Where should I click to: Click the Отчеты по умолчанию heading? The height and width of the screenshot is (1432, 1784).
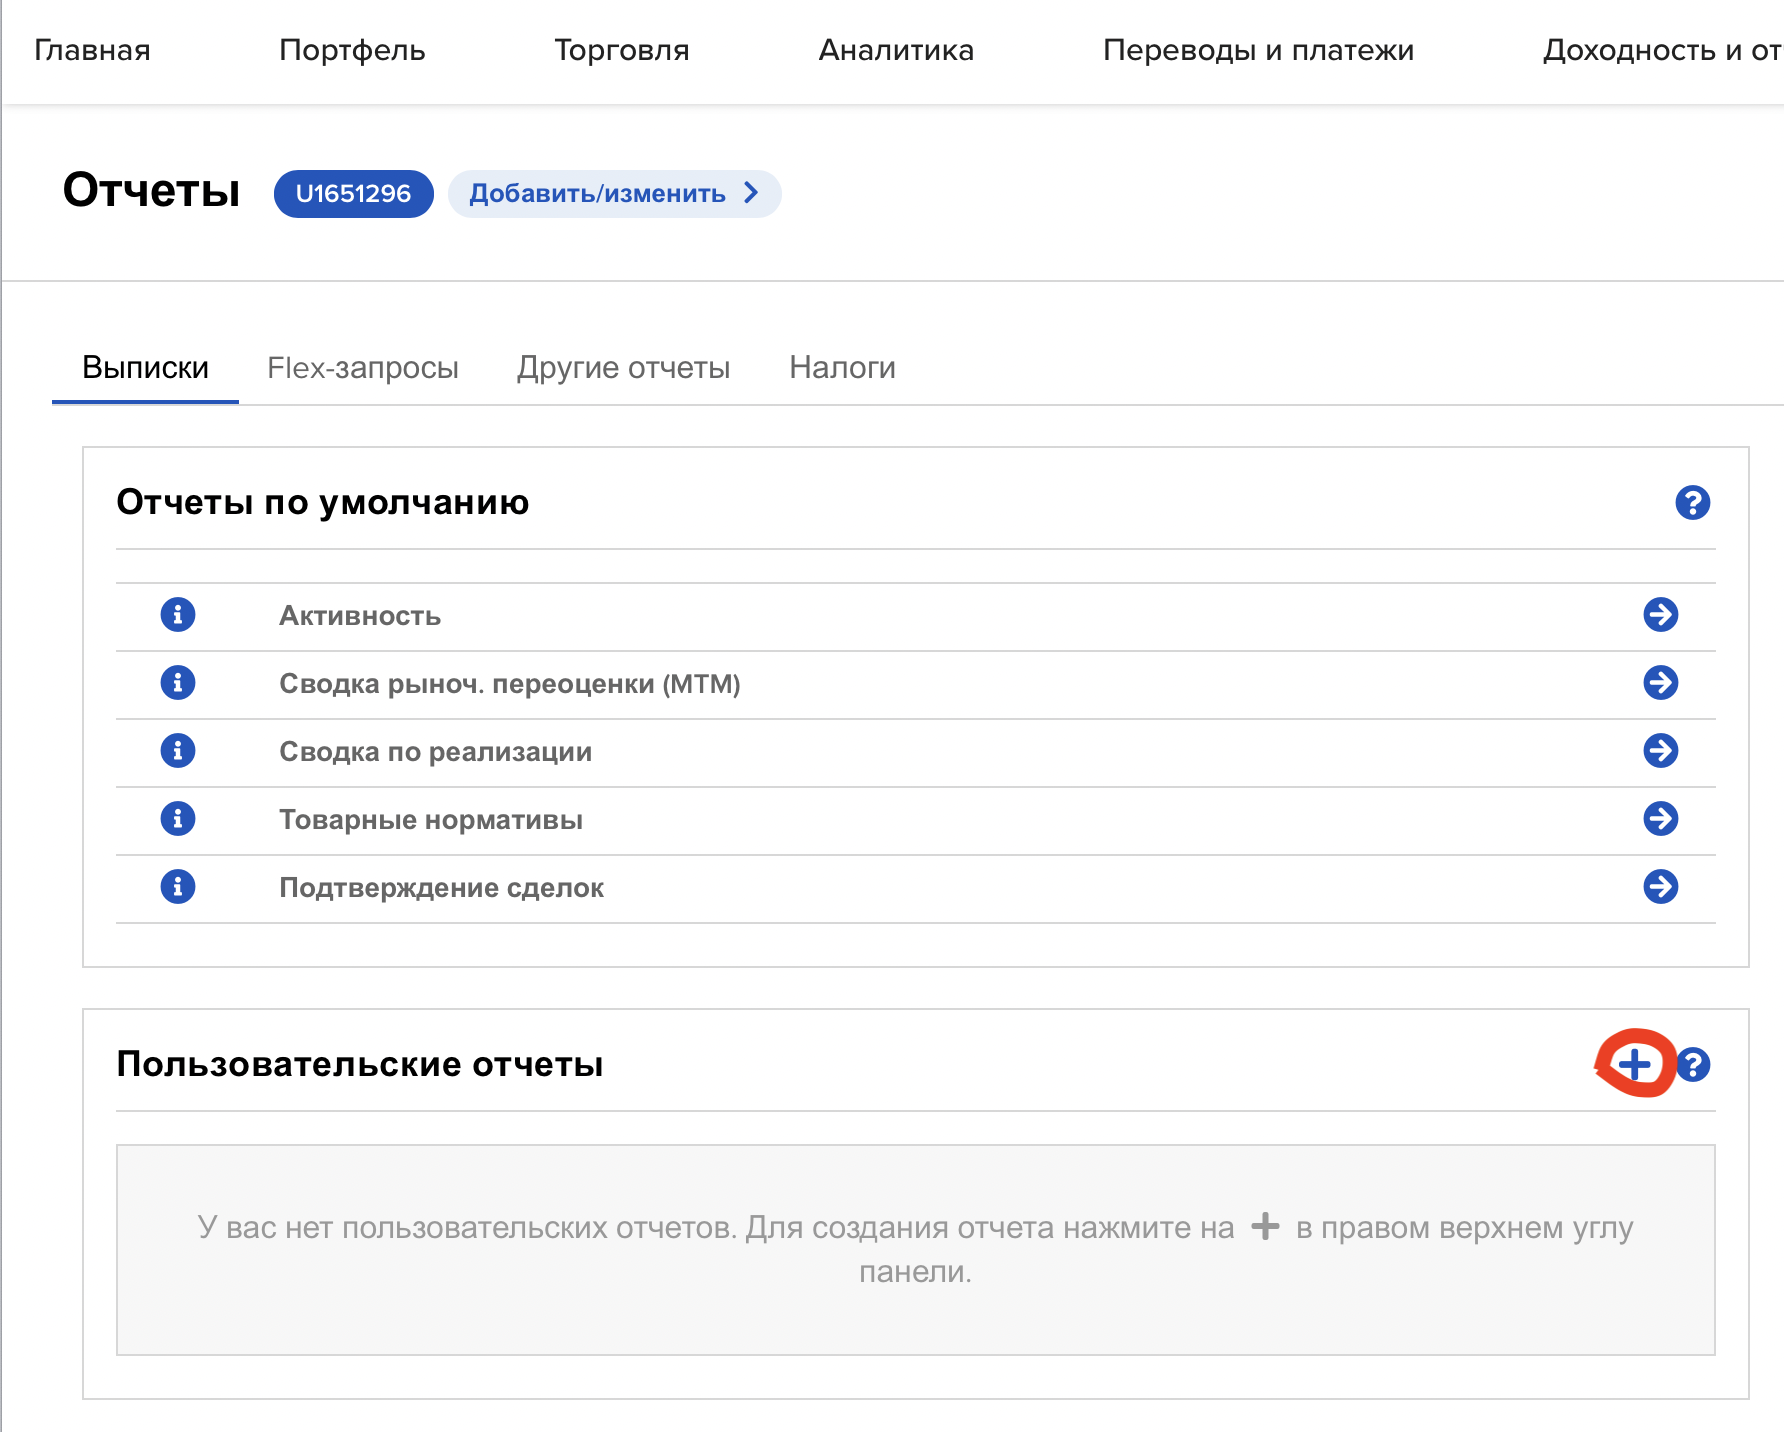(323, 502)
